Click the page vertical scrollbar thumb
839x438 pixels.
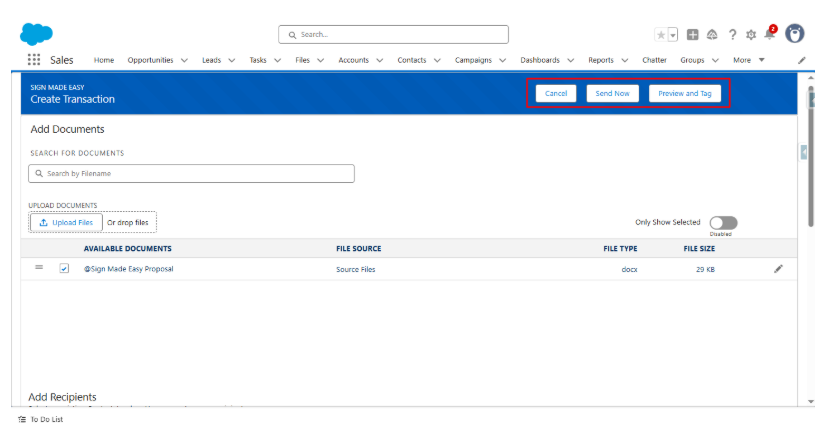pyautogui.click(x=811, y=156)
